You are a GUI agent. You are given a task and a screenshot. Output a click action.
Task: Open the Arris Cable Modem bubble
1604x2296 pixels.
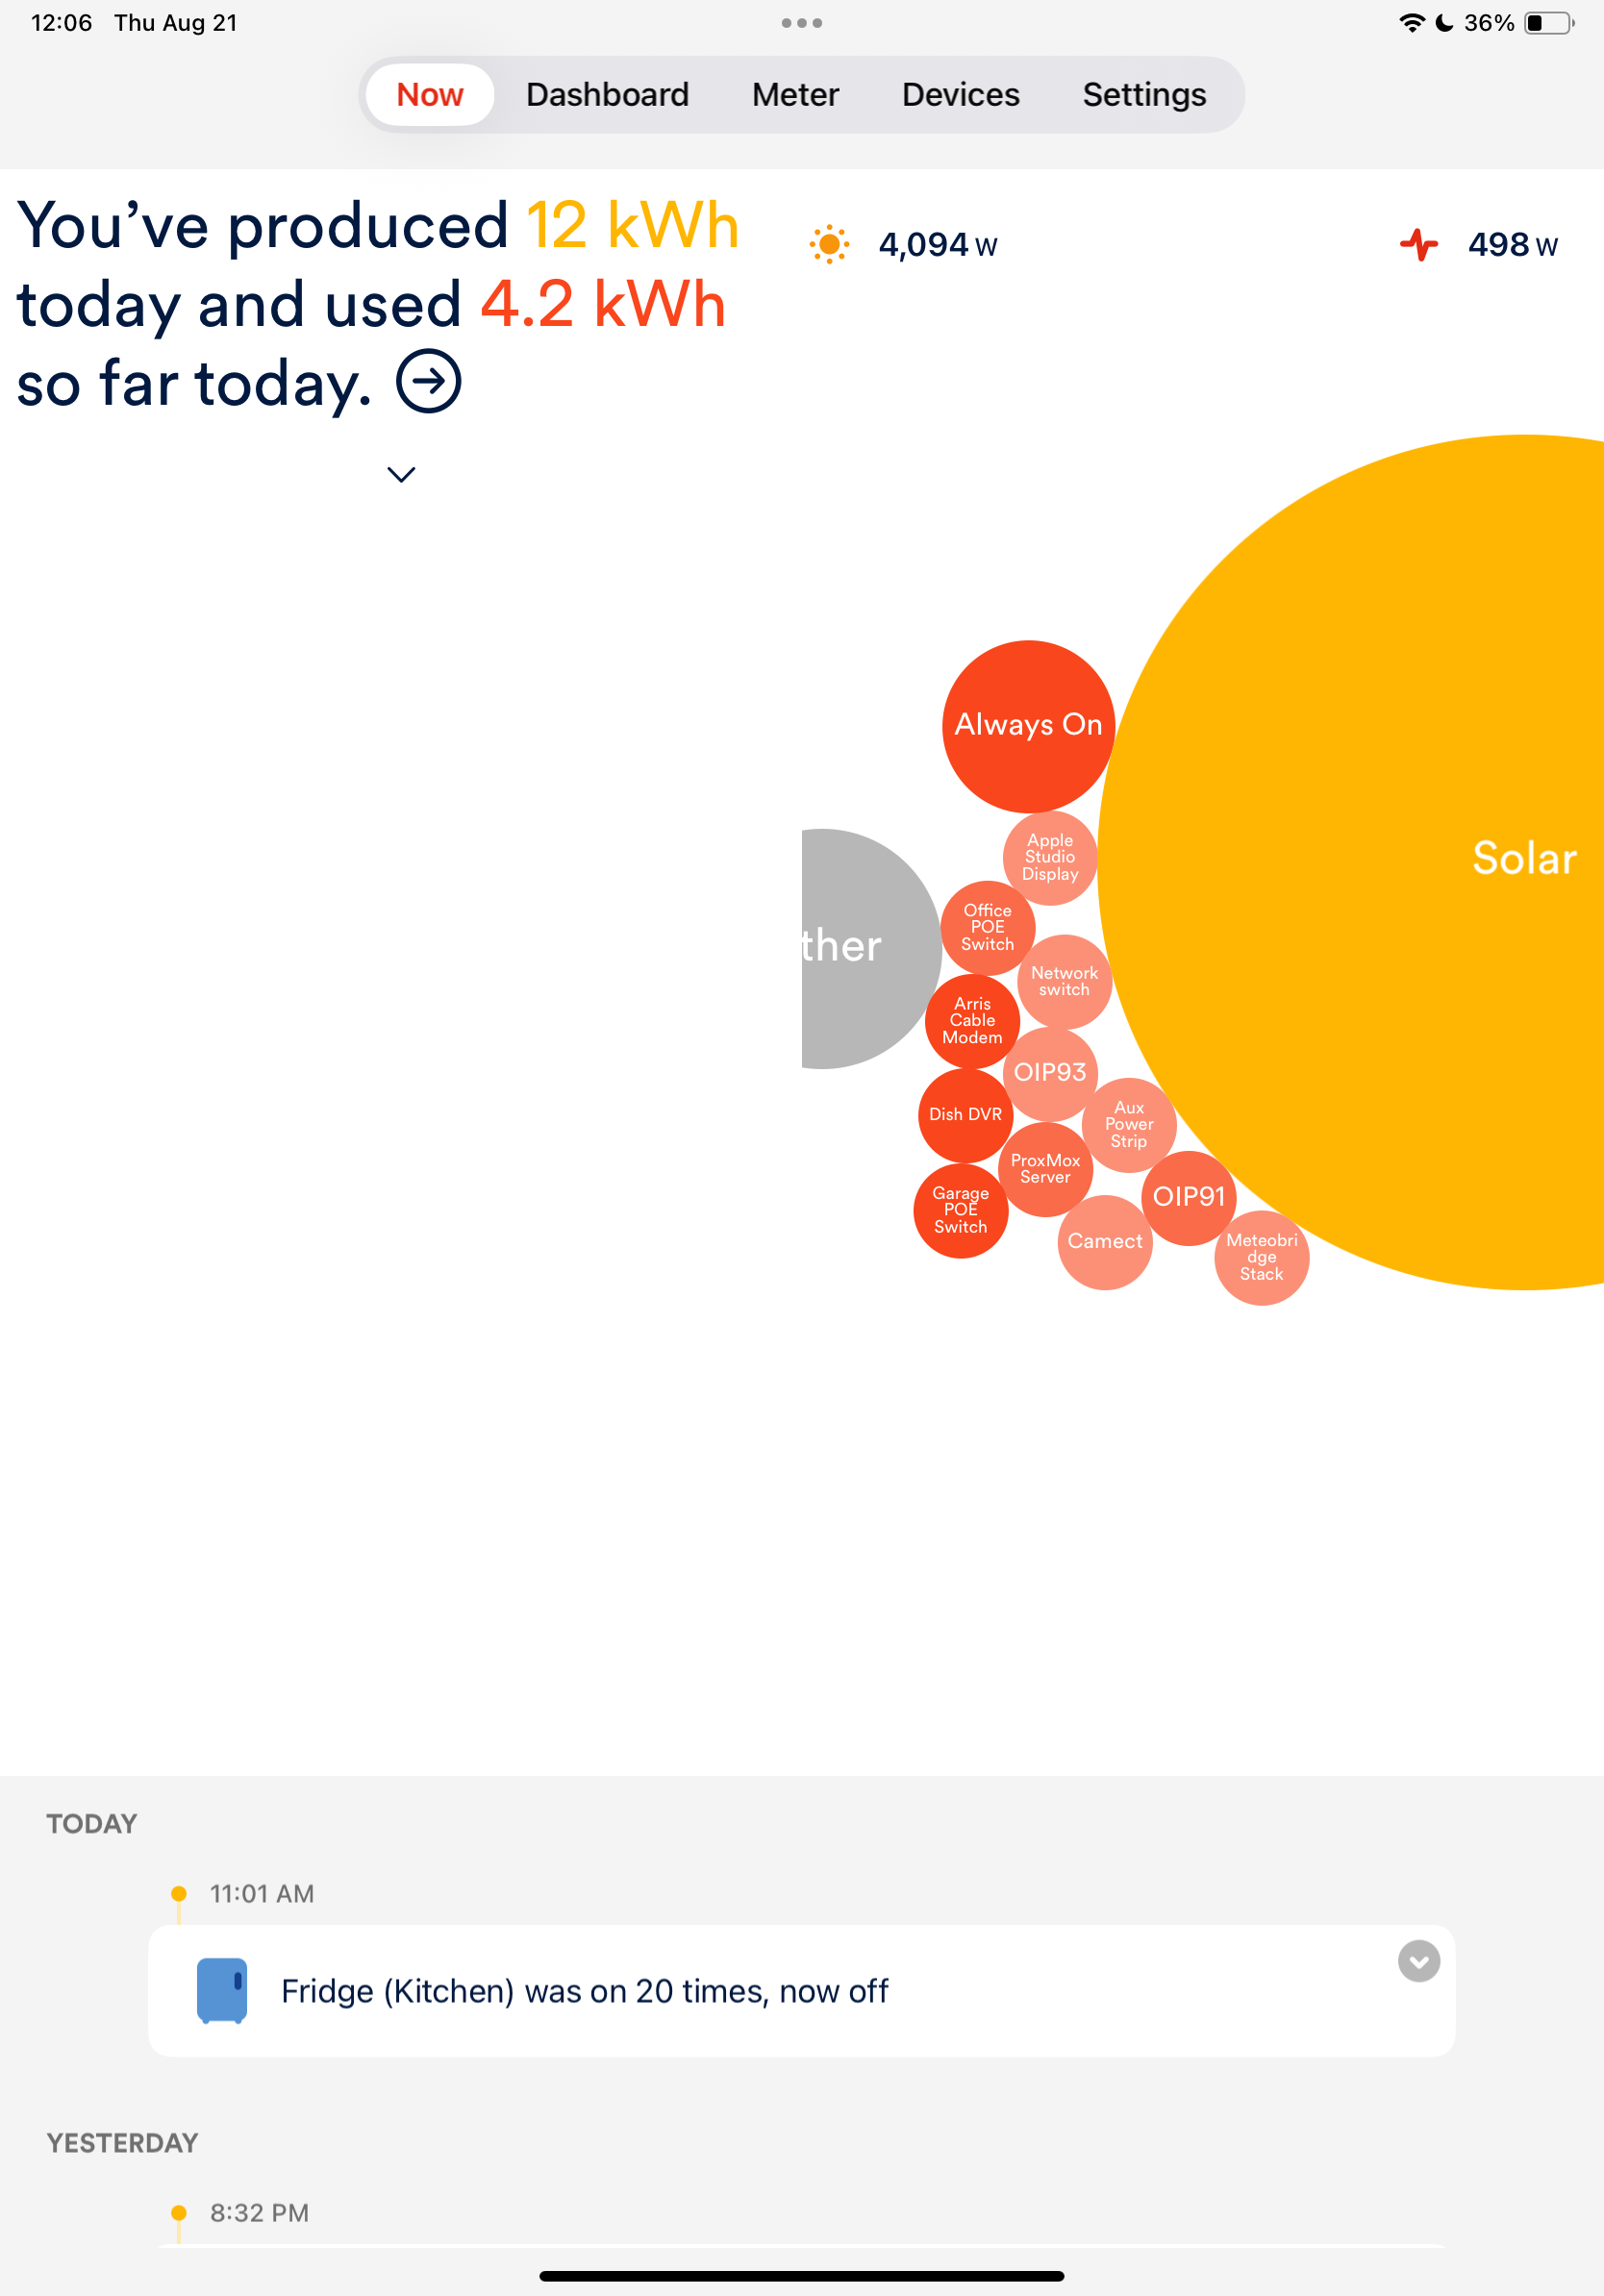coord(971,1021)
